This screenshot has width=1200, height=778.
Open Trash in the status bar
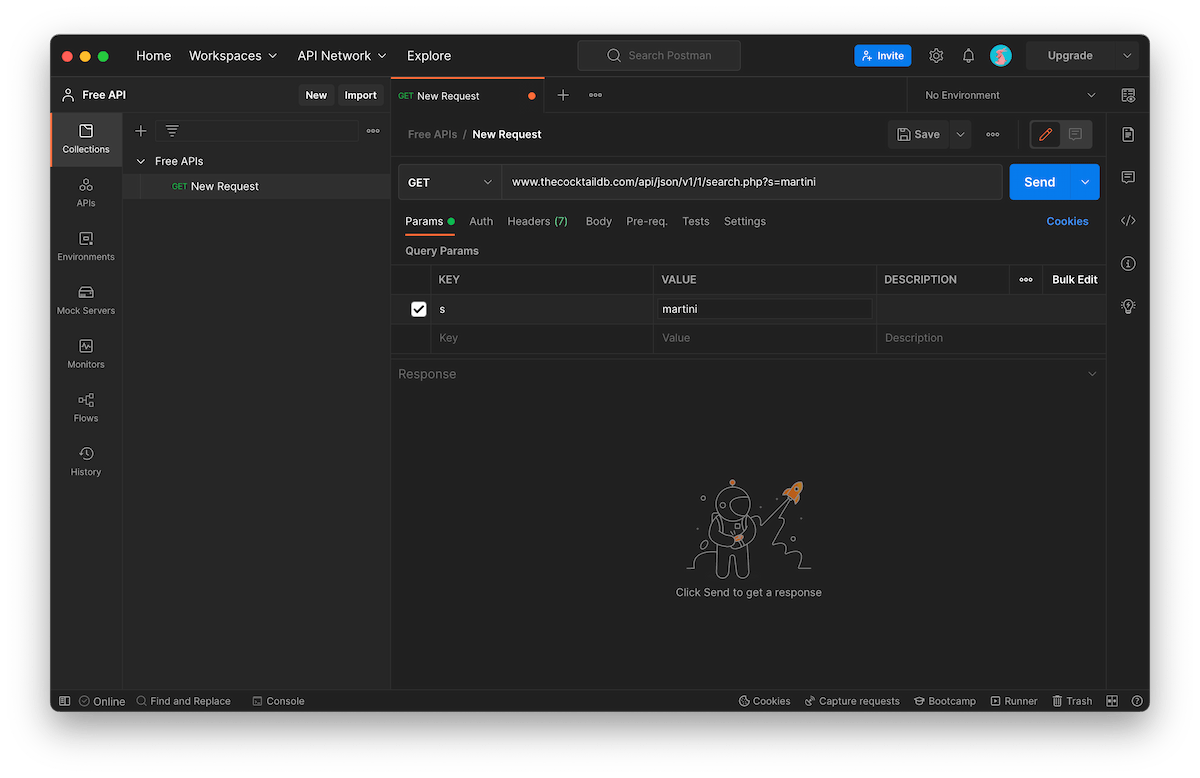1072,701
